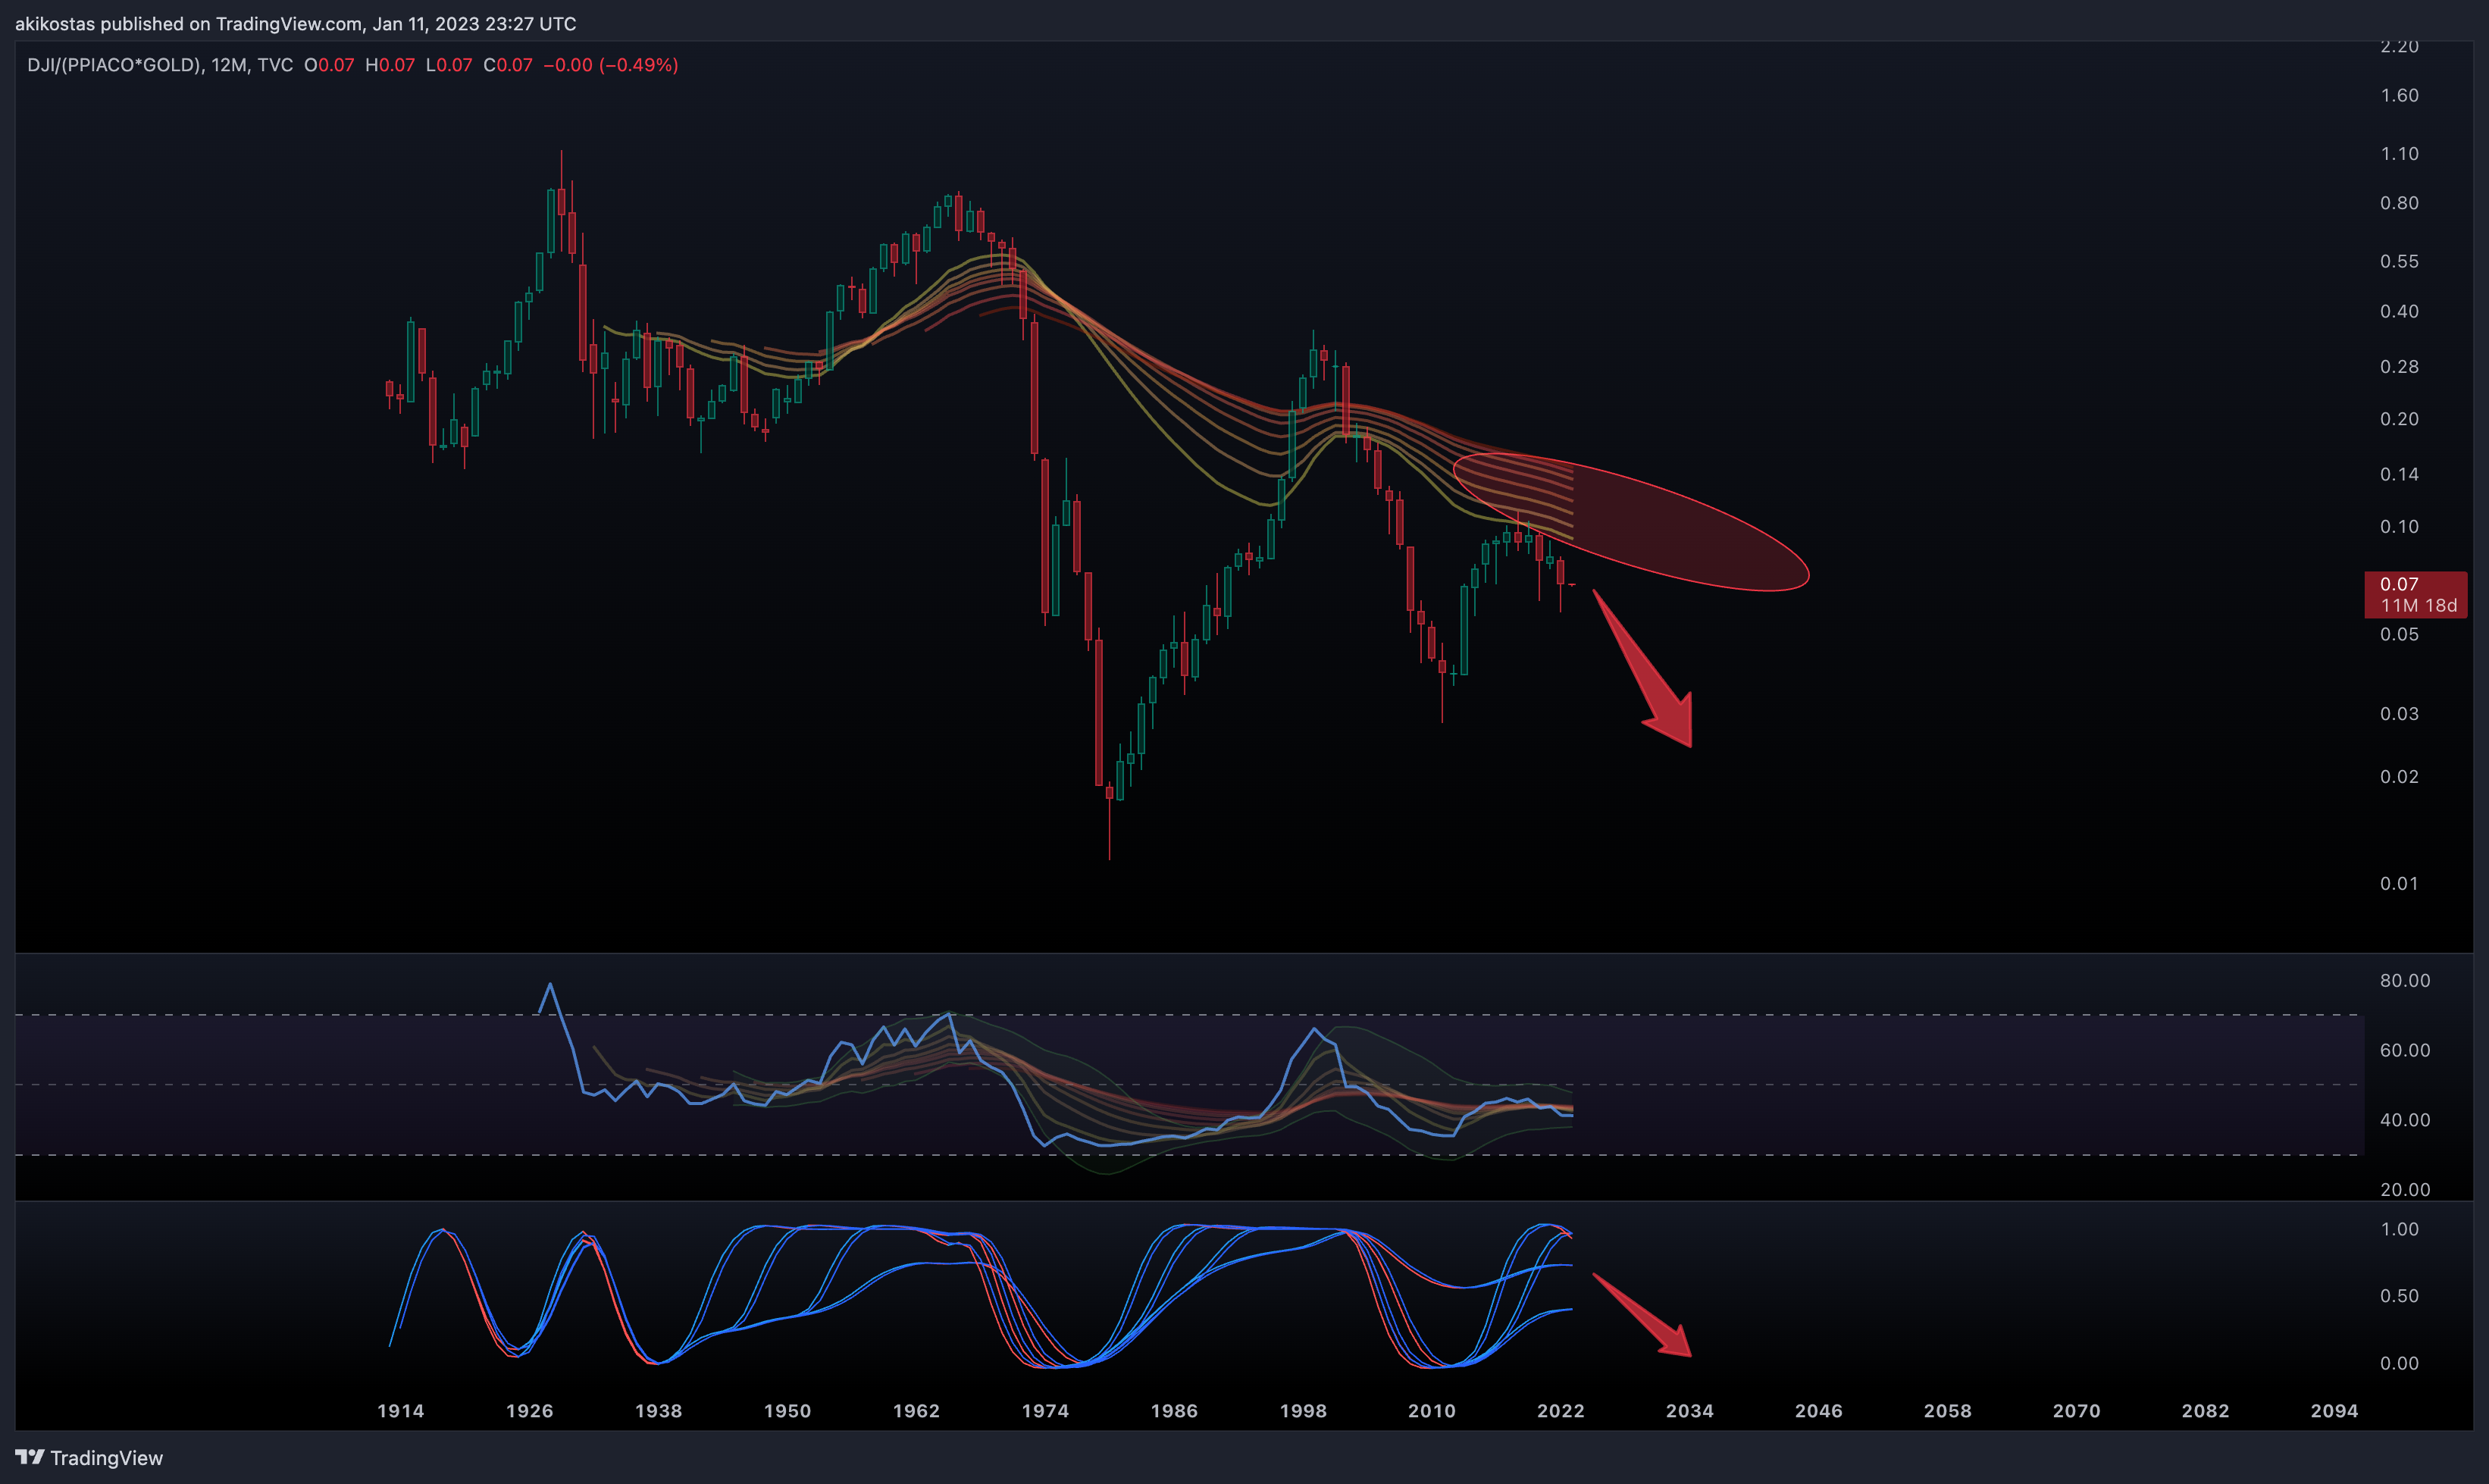The image size is (2489, 1484).
Task: Click the 2070 time axis label
Action: (x=2076, y=1411)
